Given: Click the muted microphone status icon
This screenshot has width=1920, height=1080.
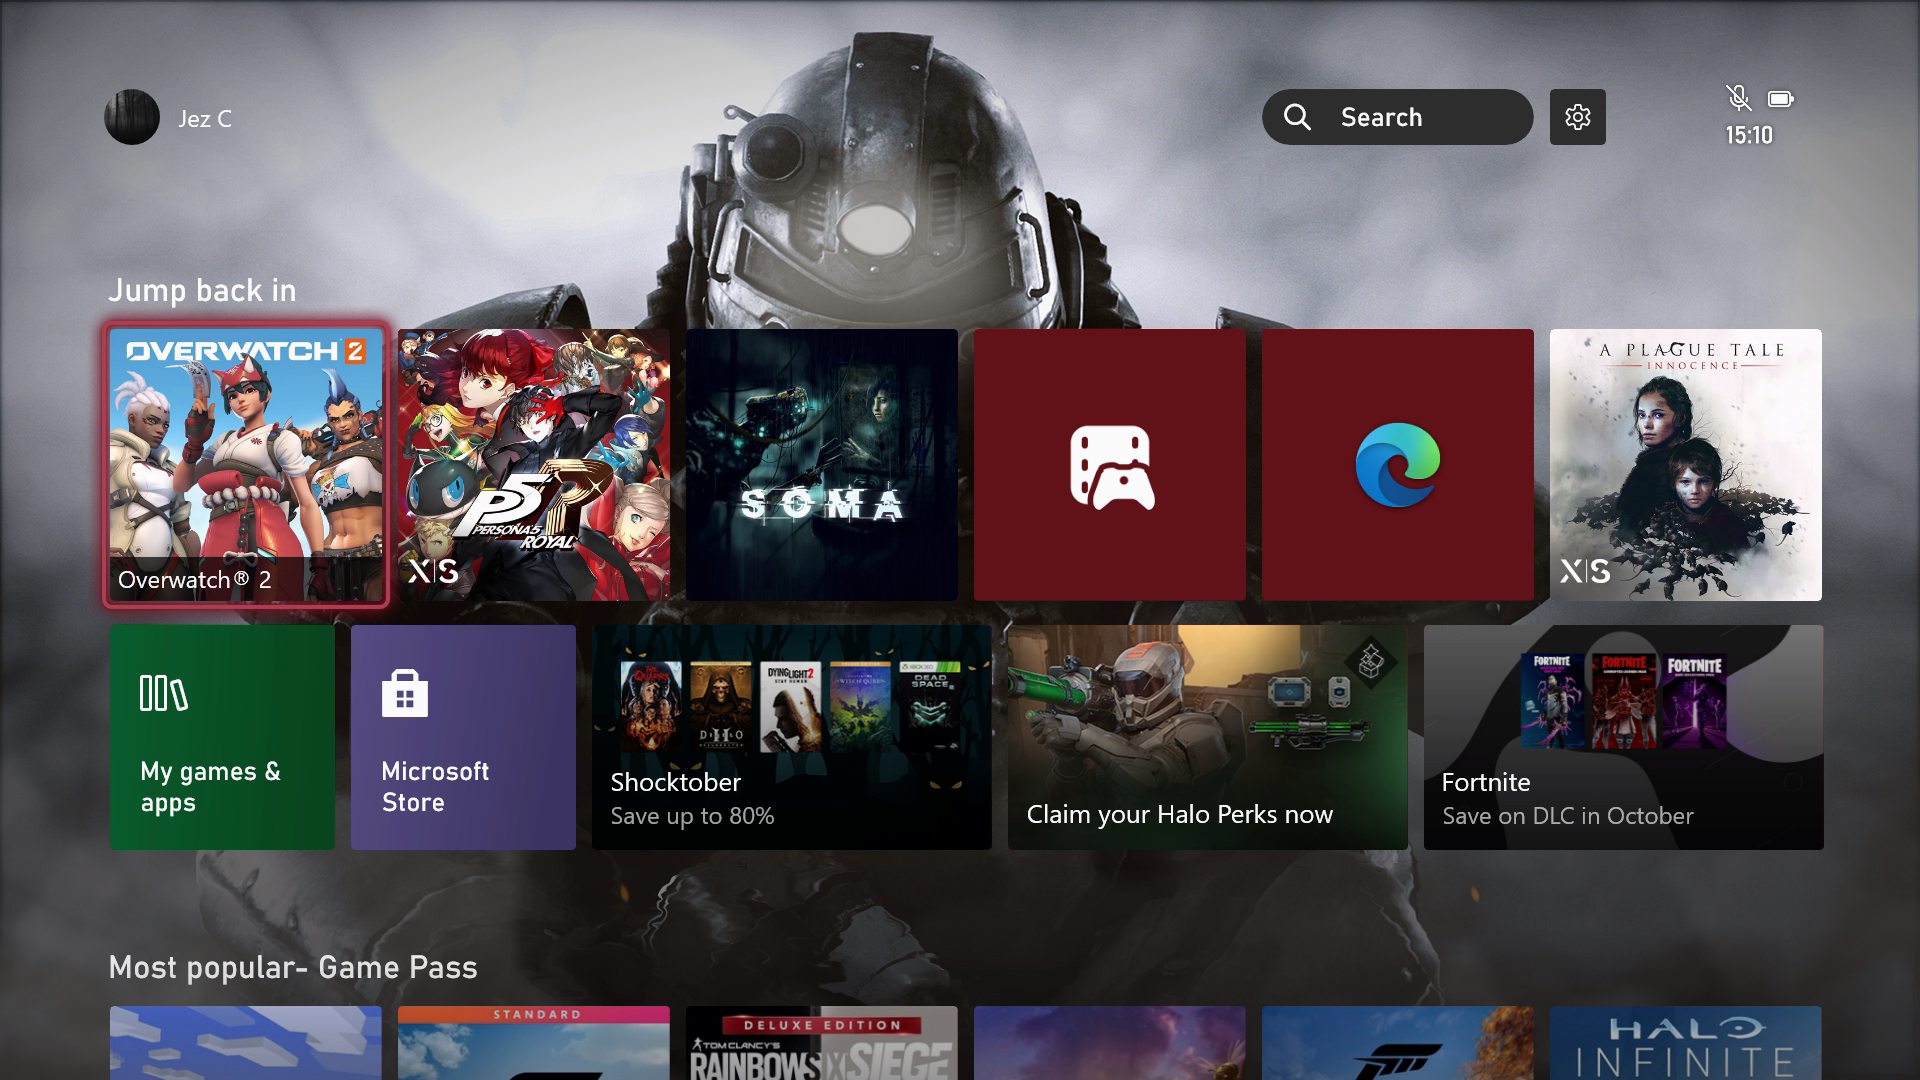Looking at the screenshot, I should (1738, 97).
